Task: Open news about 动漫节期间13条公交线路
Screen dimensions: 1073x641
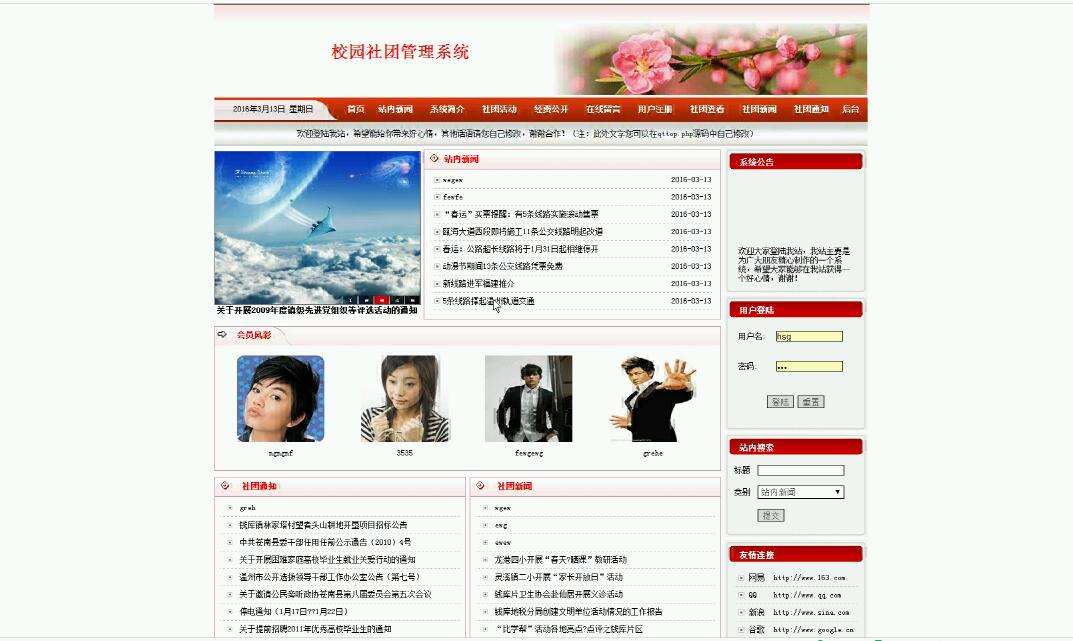Action: point(502,266)
